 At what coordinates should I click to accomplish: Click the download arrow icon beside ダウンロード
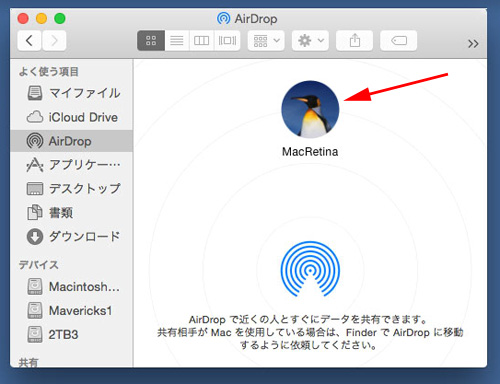pos(35,237)
